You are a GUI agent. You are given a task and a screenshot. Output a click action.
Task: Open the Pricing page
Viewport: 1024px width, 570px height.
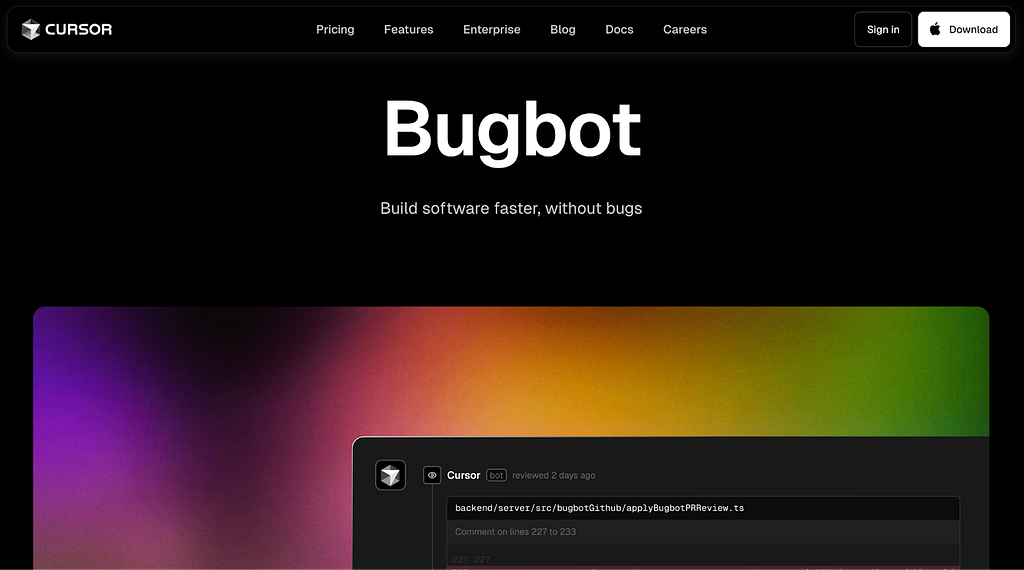335,29
